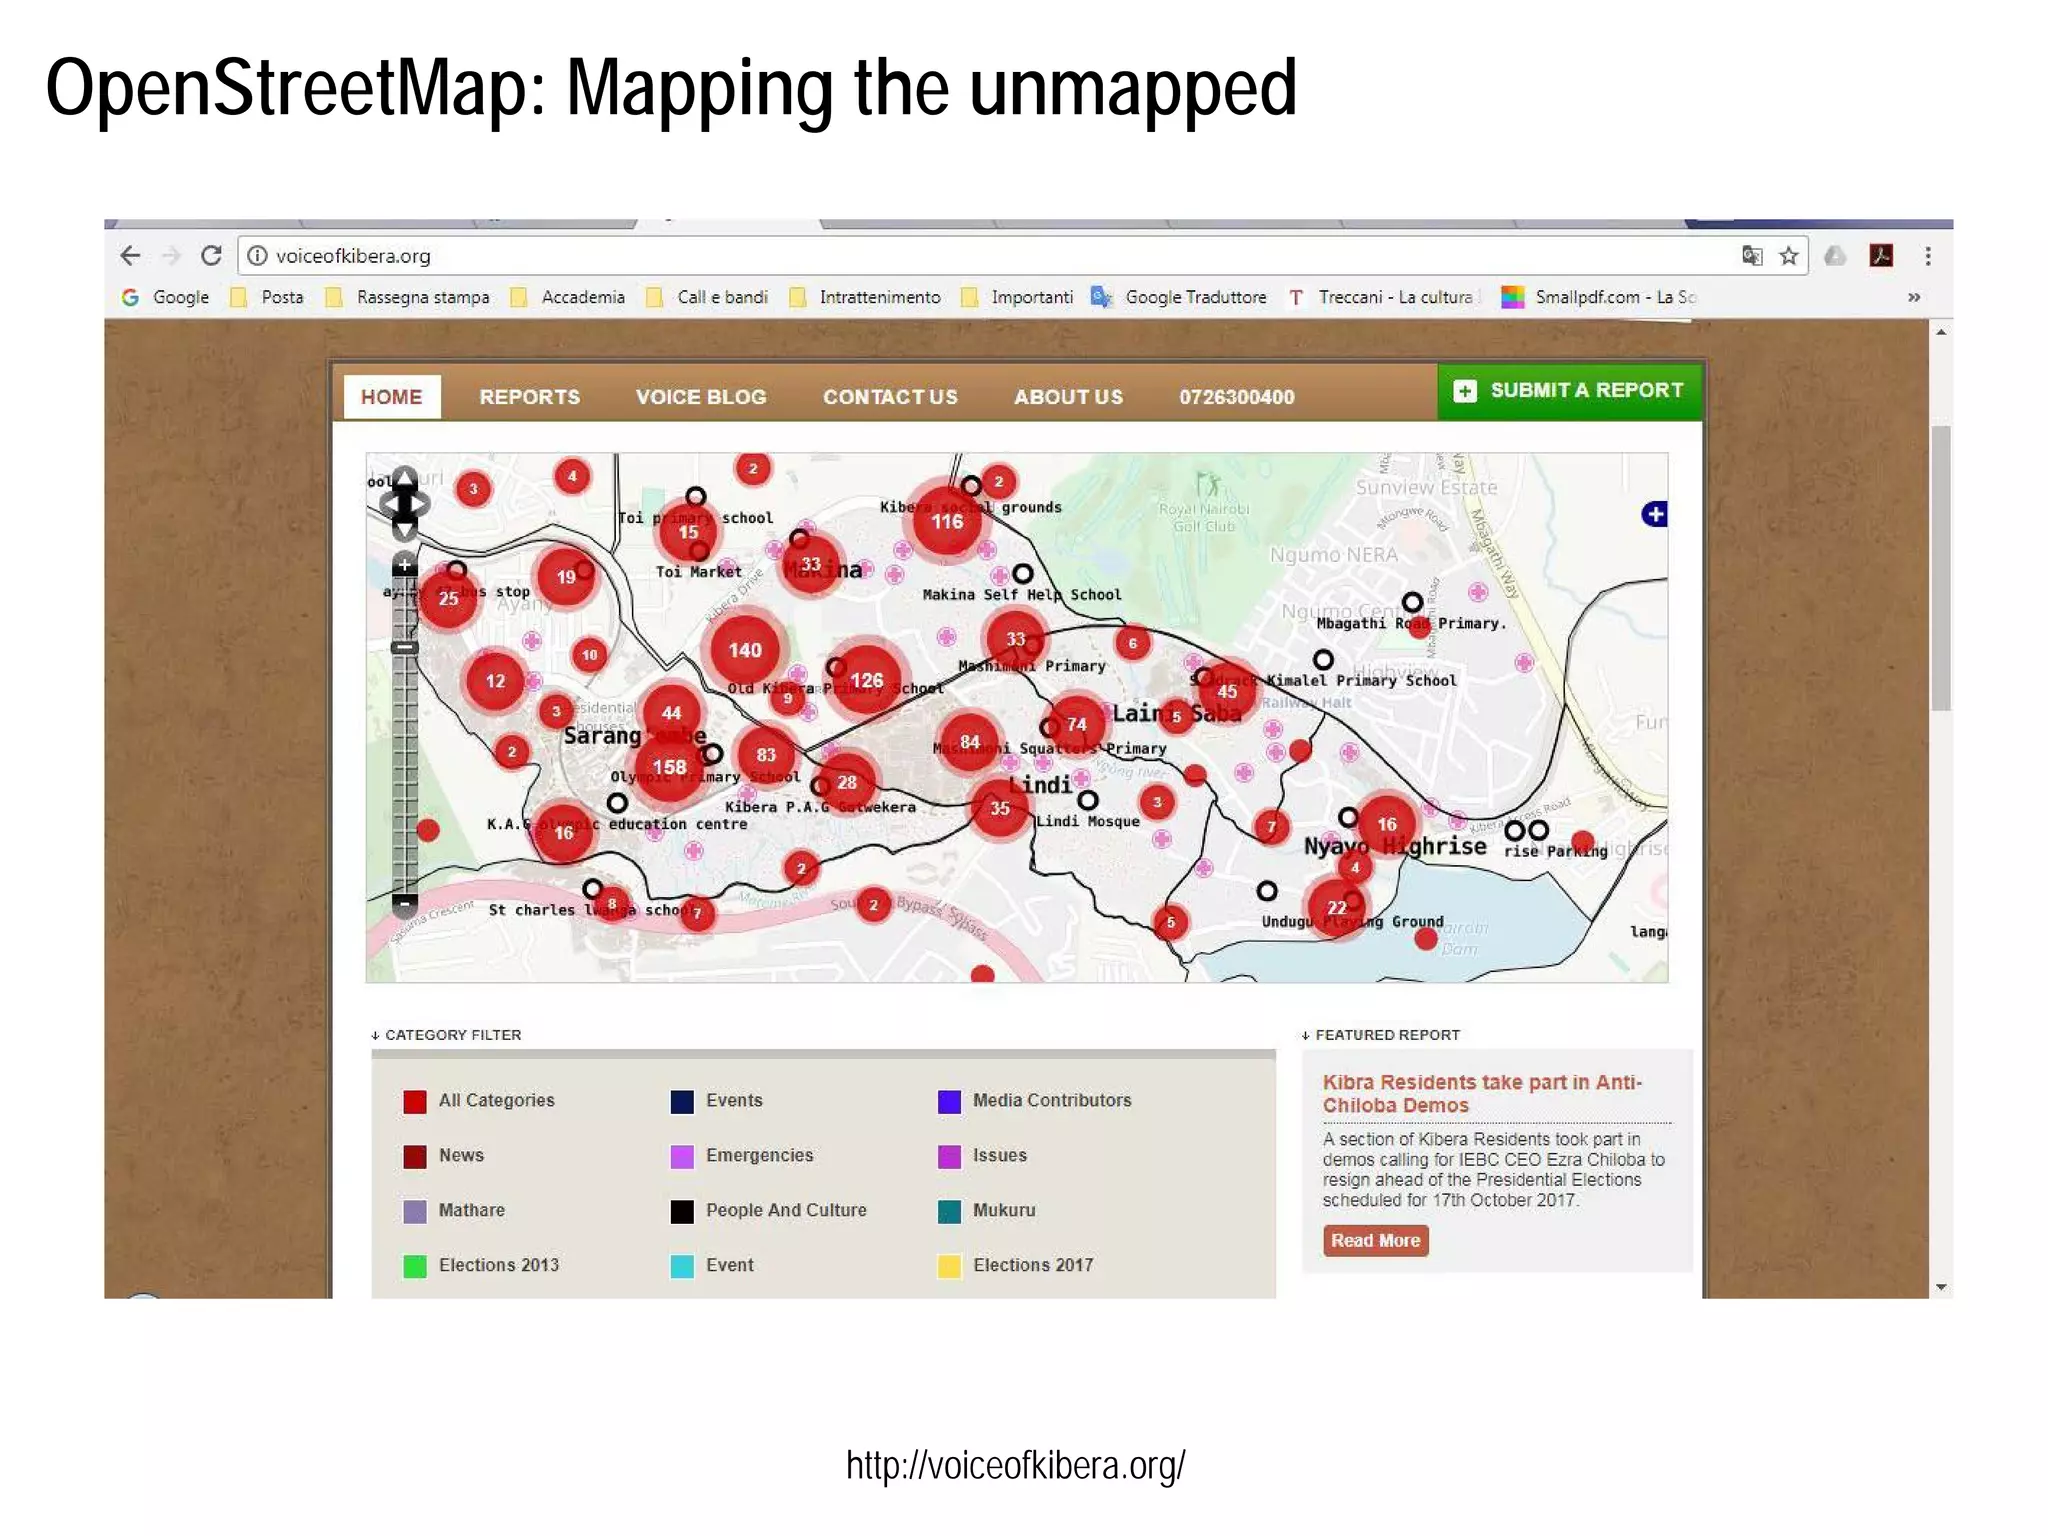Viewport: 2048px width, 1536px height.
Task: Open the Rassegna stampa bookmarks folder
Action: click(408, 297)
